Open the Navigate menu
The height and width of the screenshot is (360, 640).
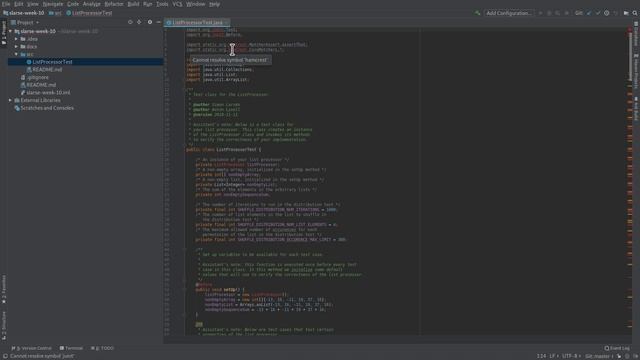(53, 4)
